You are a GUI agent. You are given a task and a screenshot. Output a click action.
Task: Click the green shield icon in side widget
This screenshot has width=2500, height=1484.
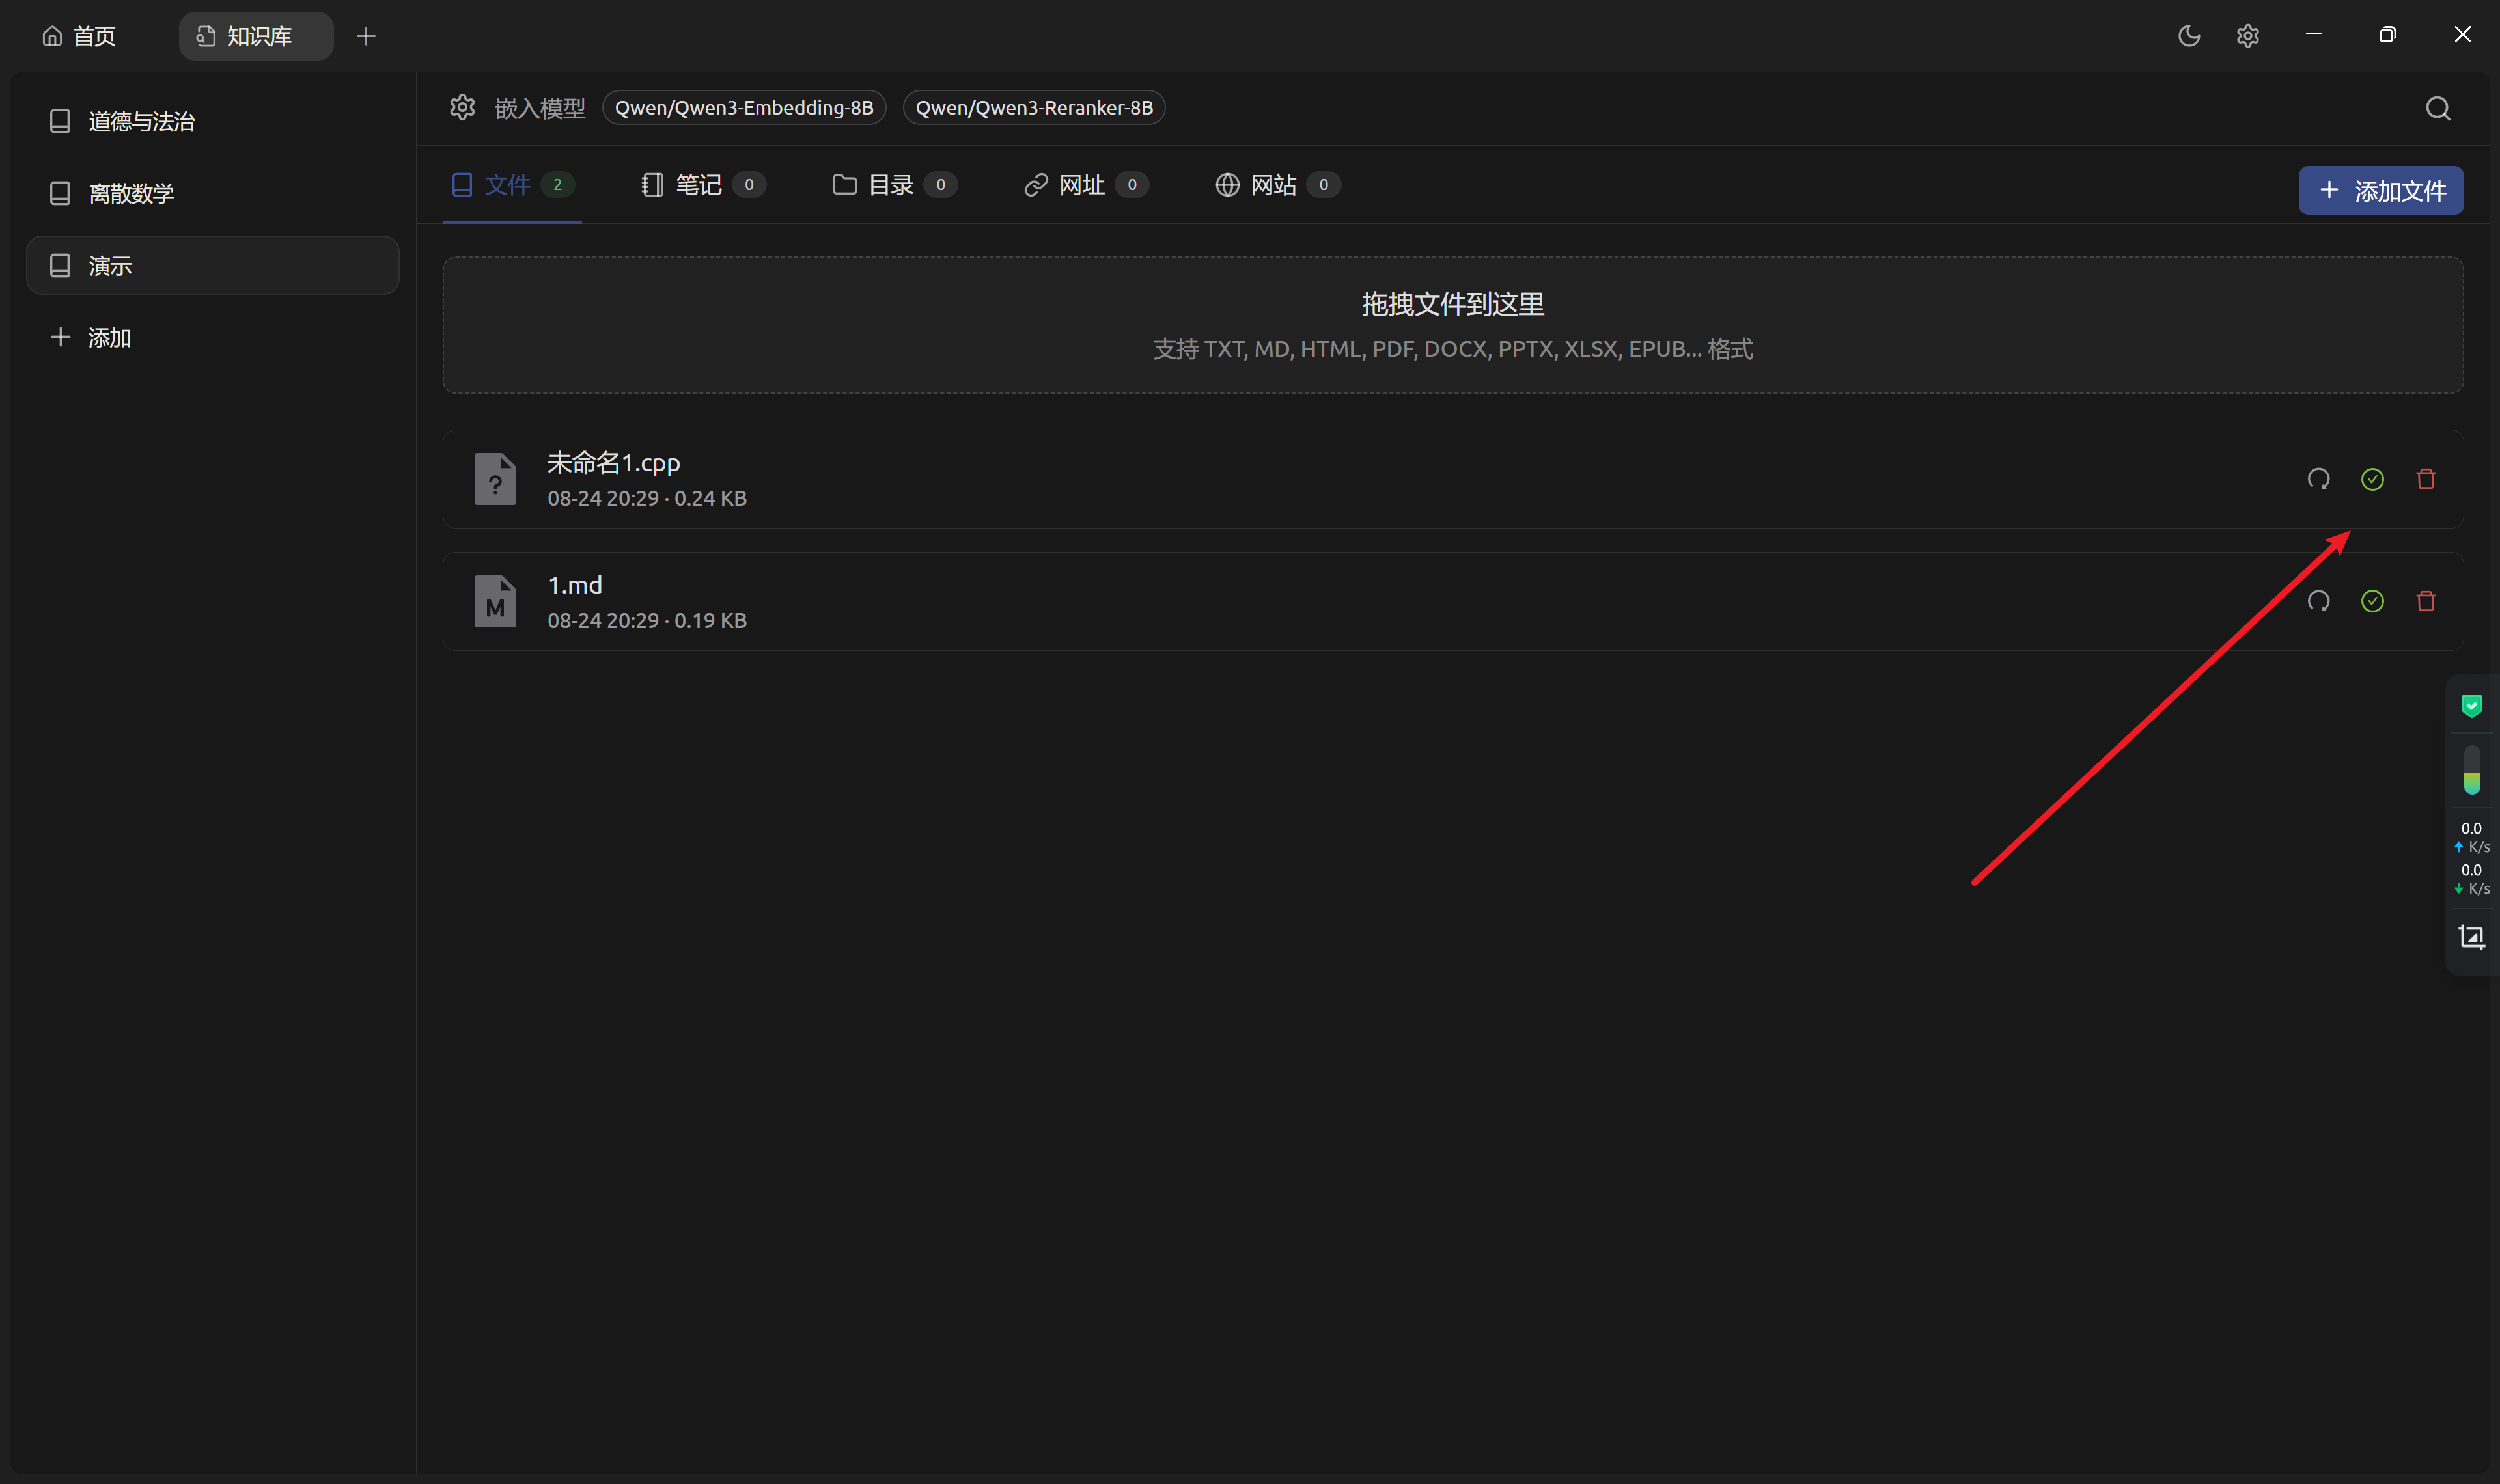coord(2471,705)
